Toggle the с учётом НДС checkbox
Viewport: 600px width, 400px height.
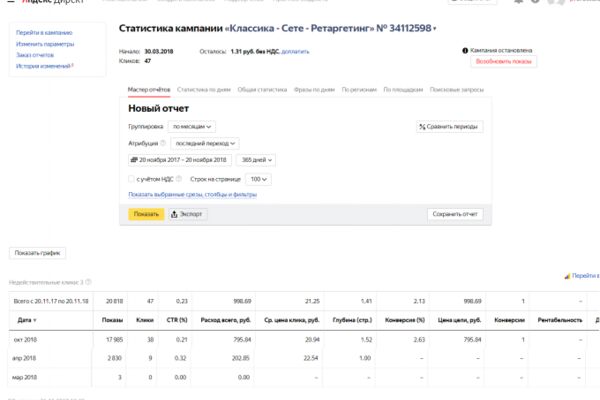131,179
